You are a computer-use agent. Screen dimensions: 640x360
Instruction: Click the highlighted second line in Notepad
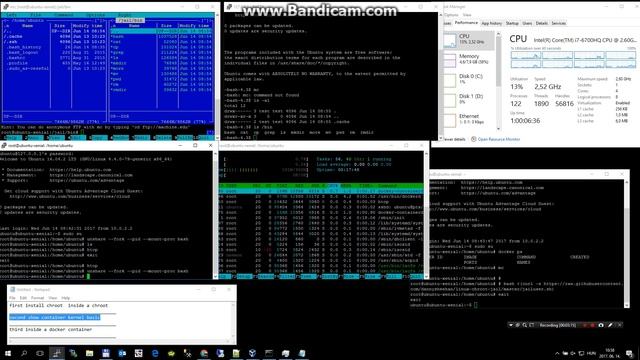pos(55,317)
